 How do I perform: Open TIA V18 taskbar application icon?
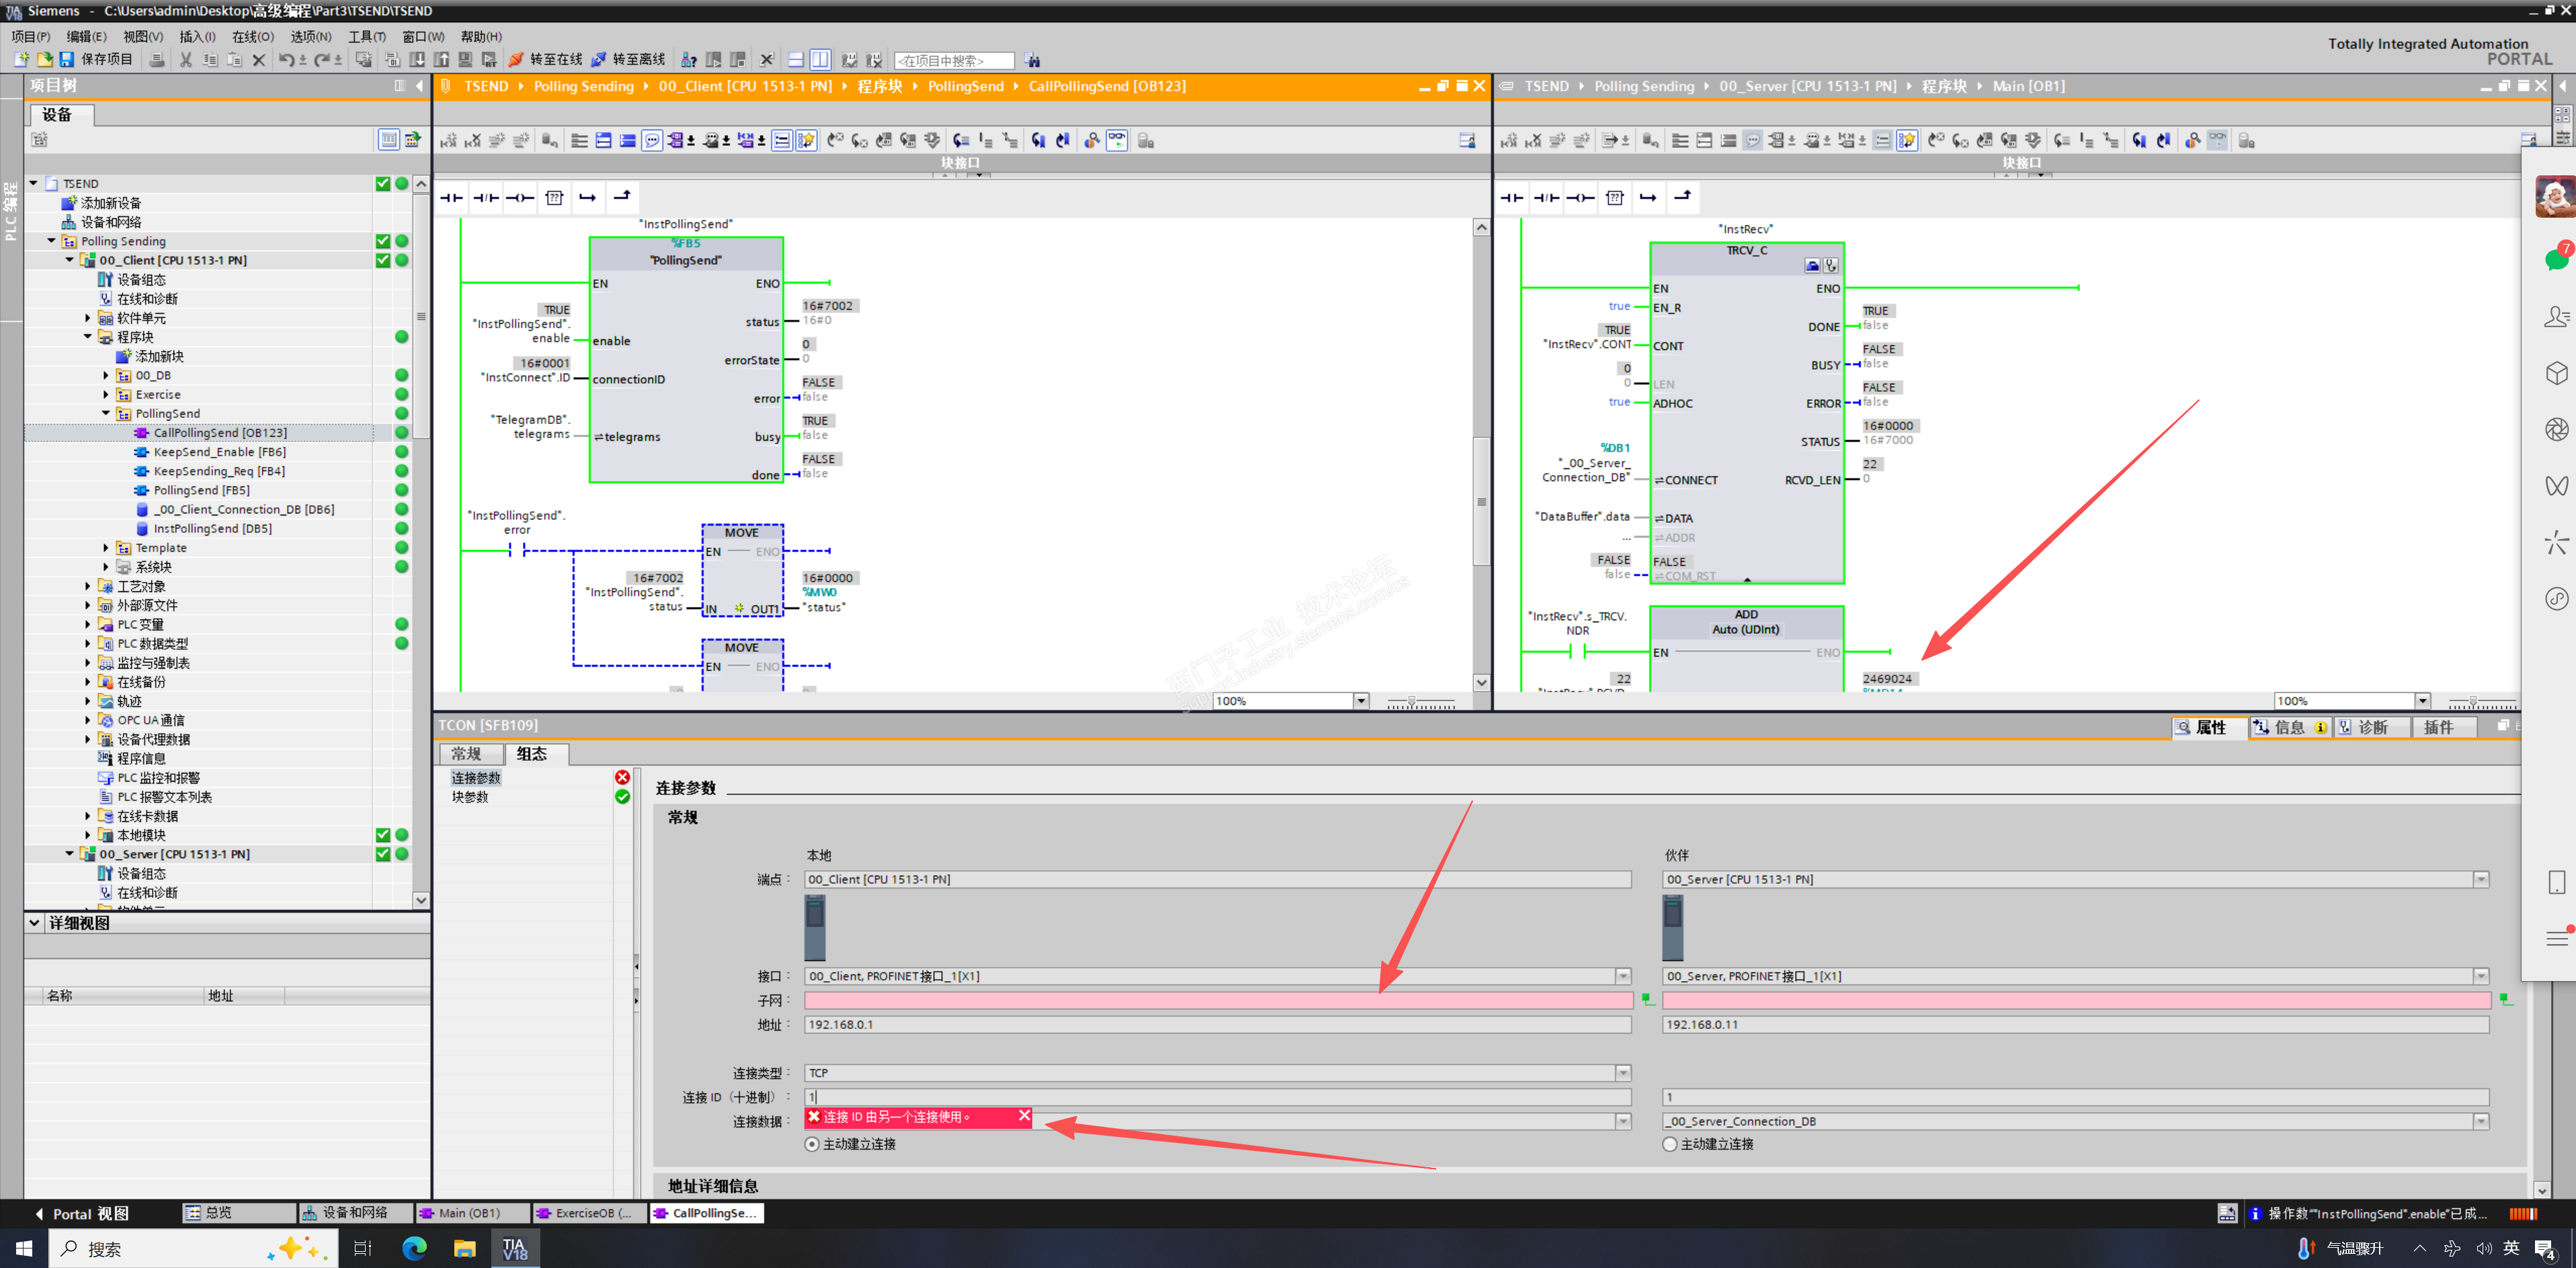point(515,1248)
